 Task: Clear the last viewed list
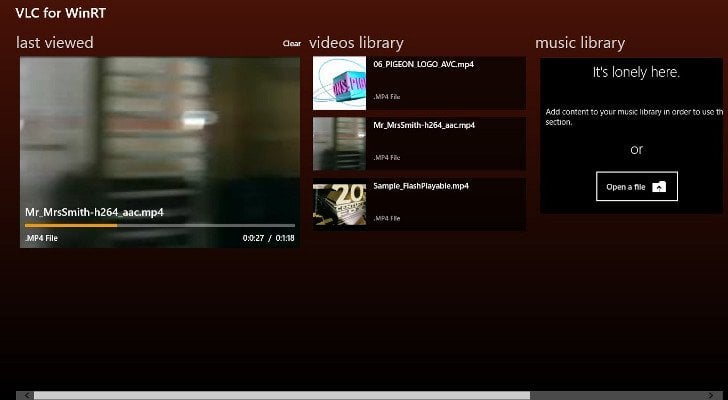pyautogui.click(x=292, y=44)
